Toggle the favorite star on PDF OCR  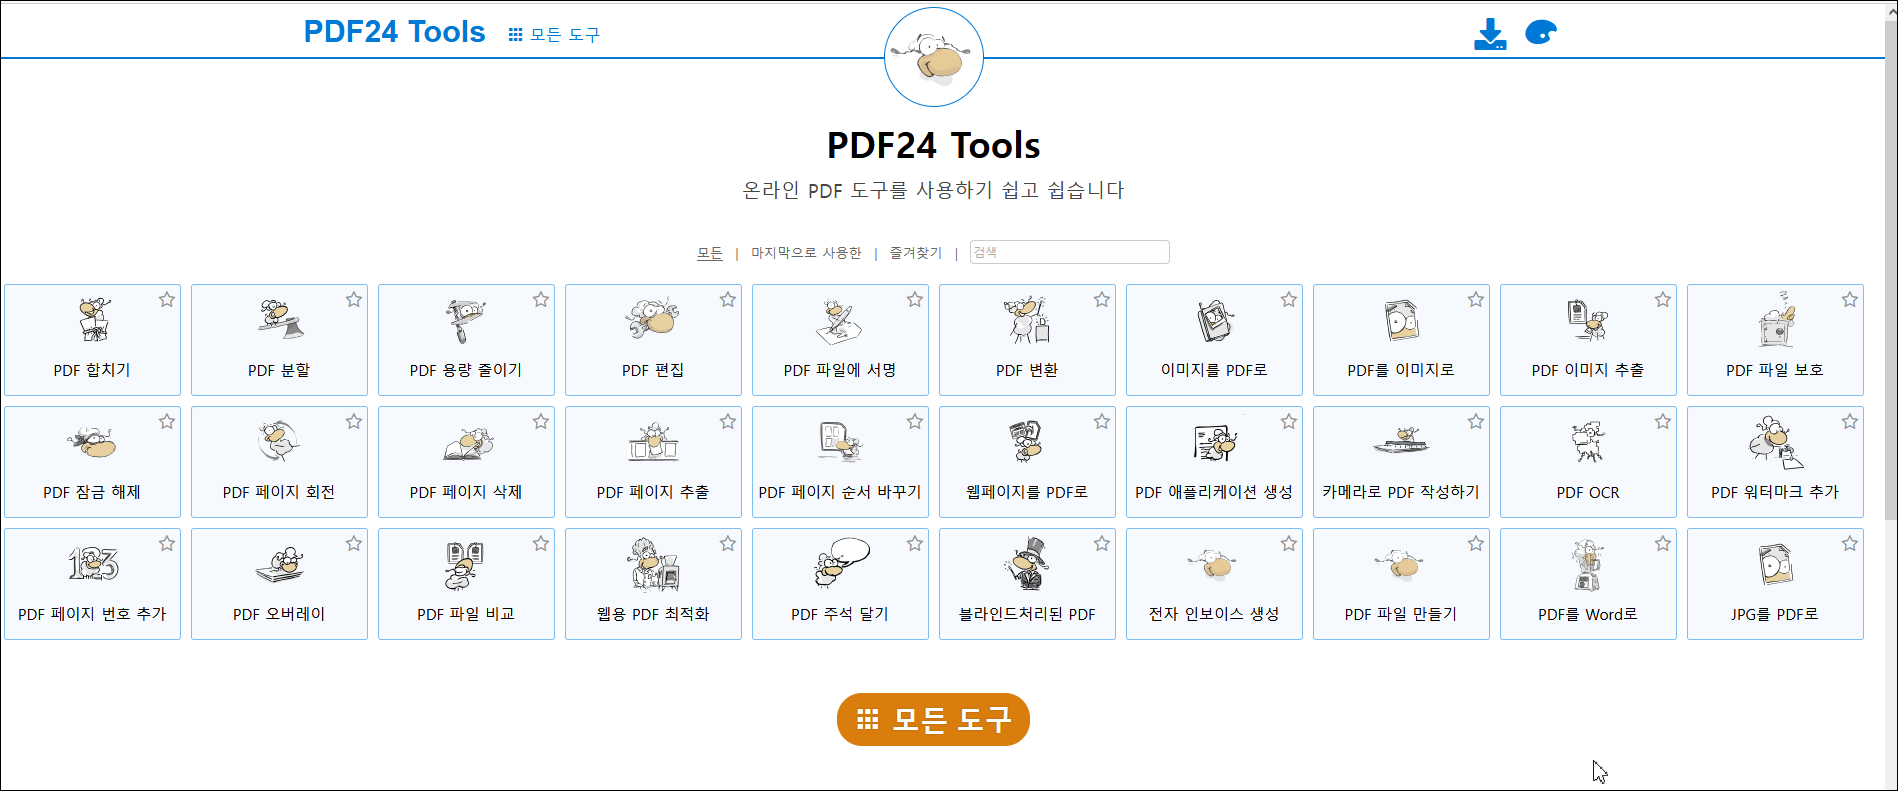(x=1663, y=421)
